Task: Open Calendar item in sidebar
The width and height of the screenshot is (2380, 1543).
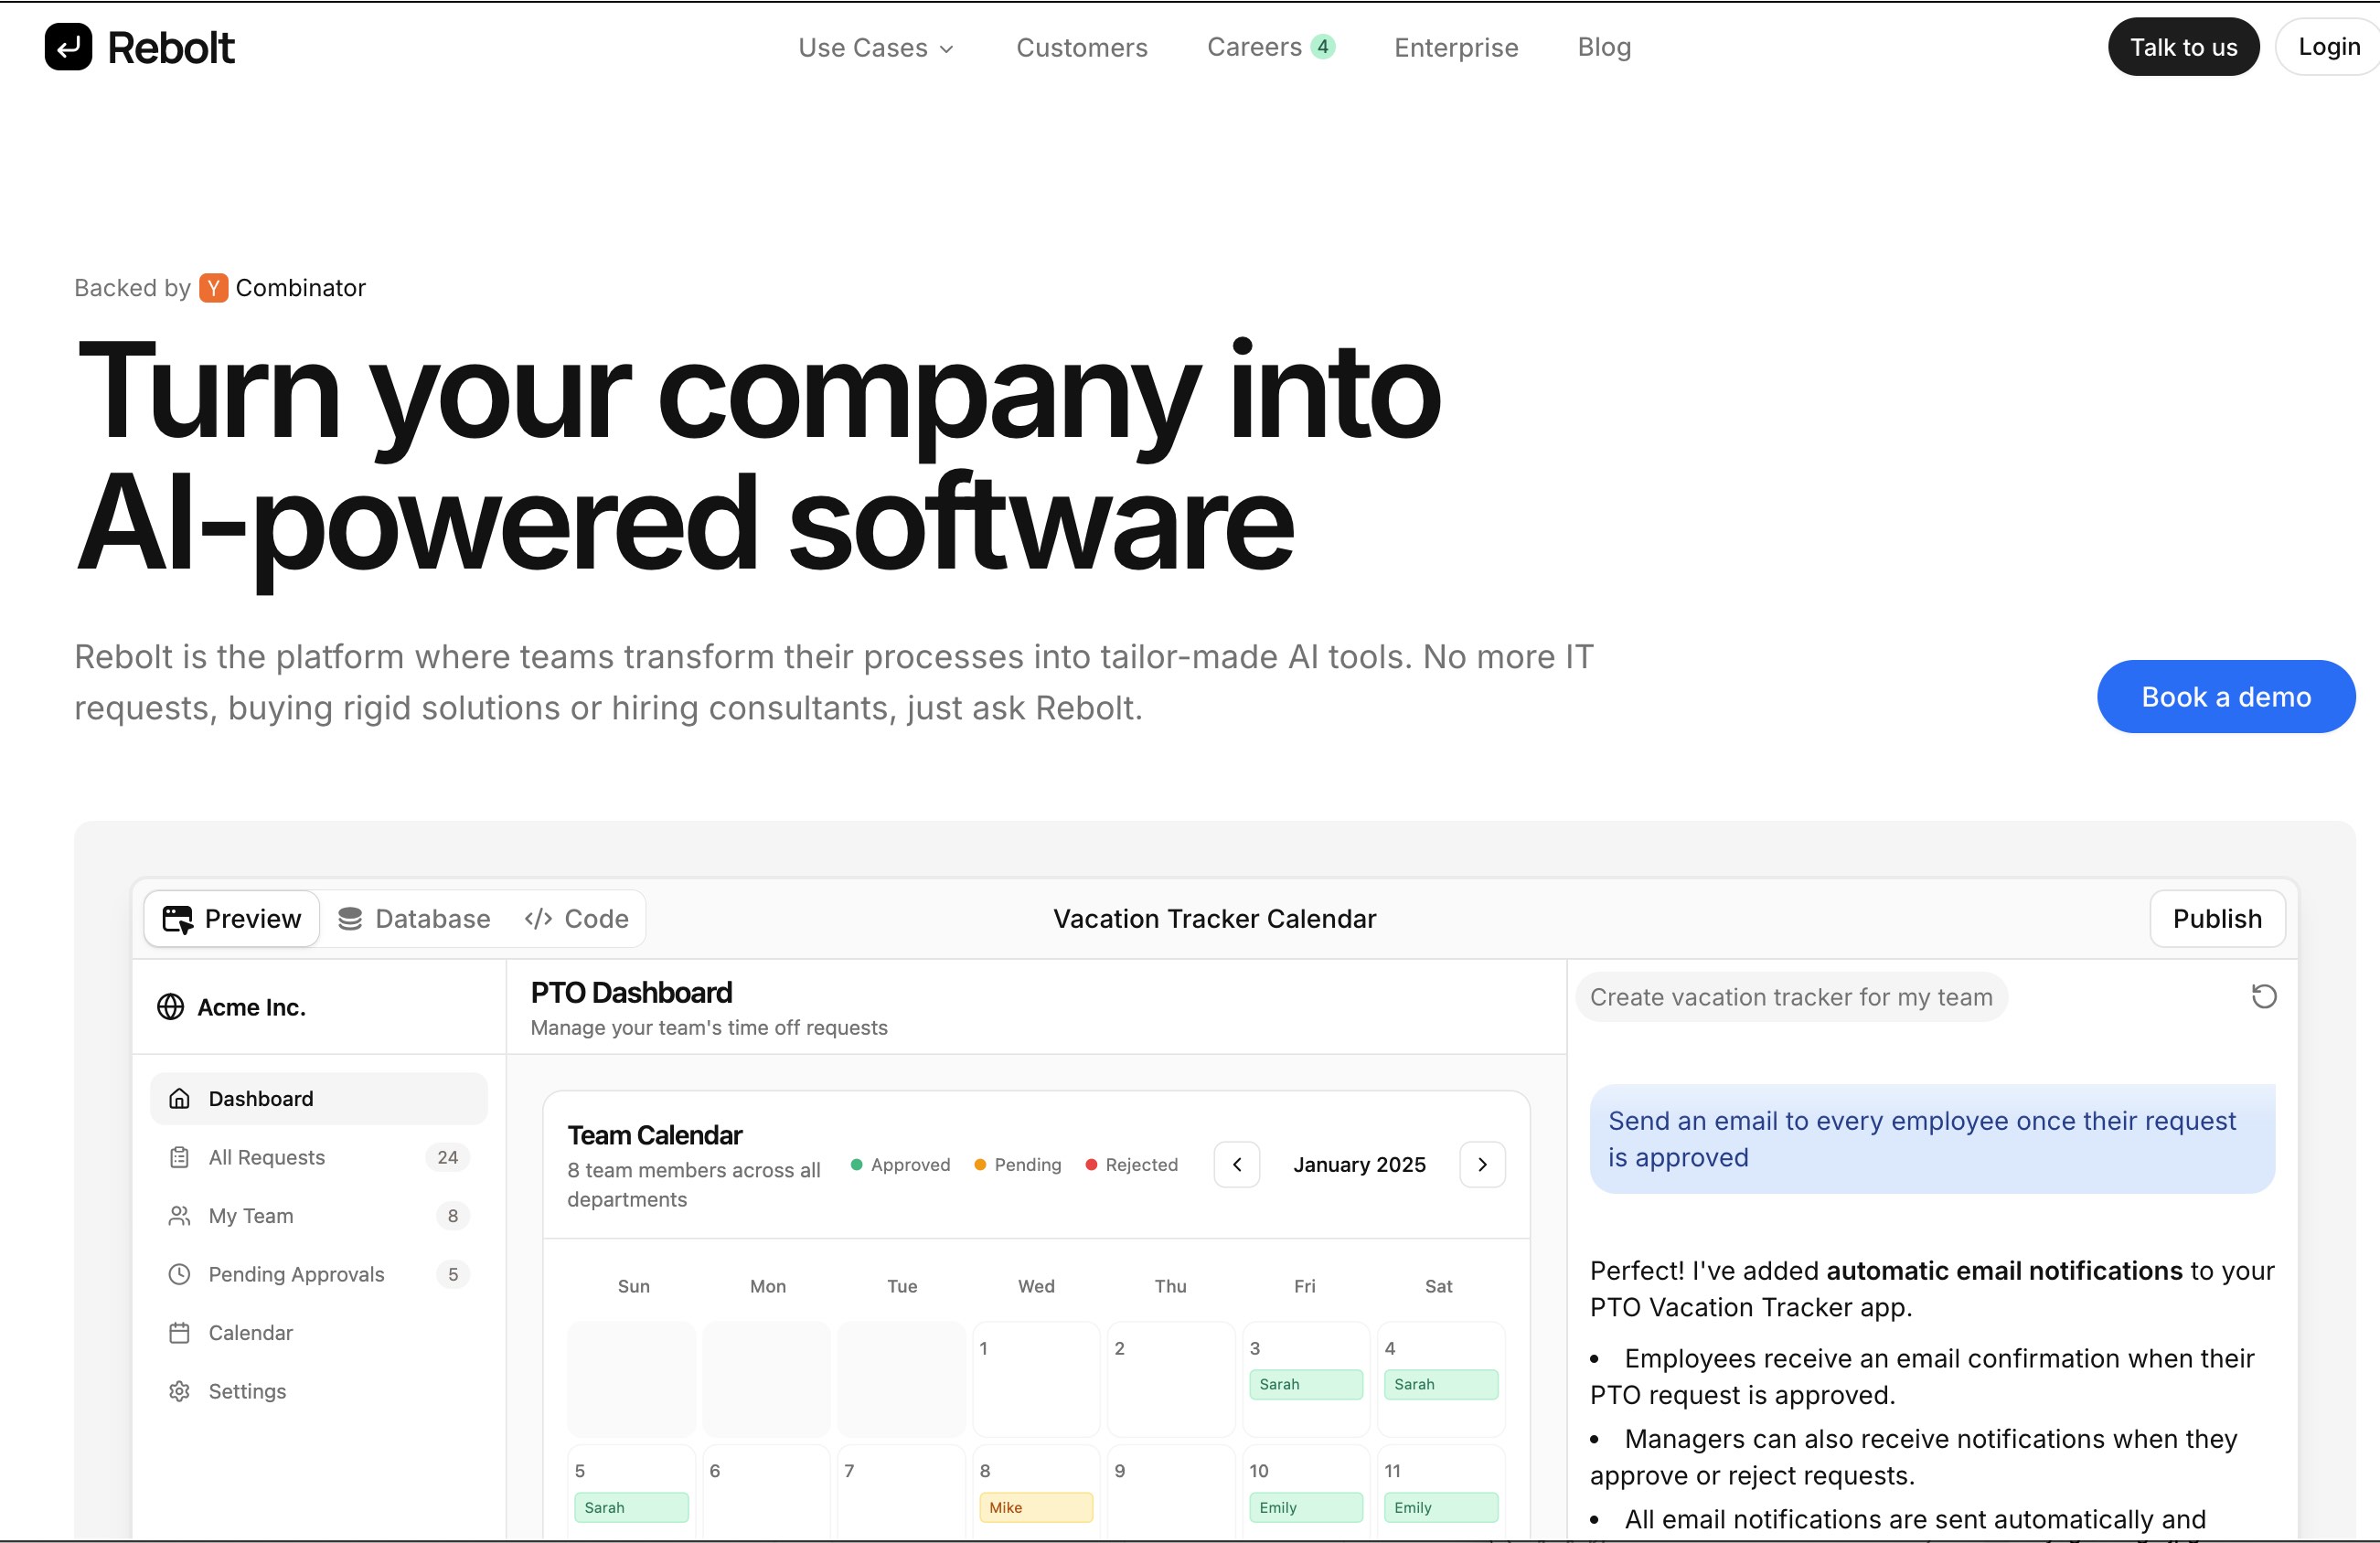Action: click(250, 1333)
